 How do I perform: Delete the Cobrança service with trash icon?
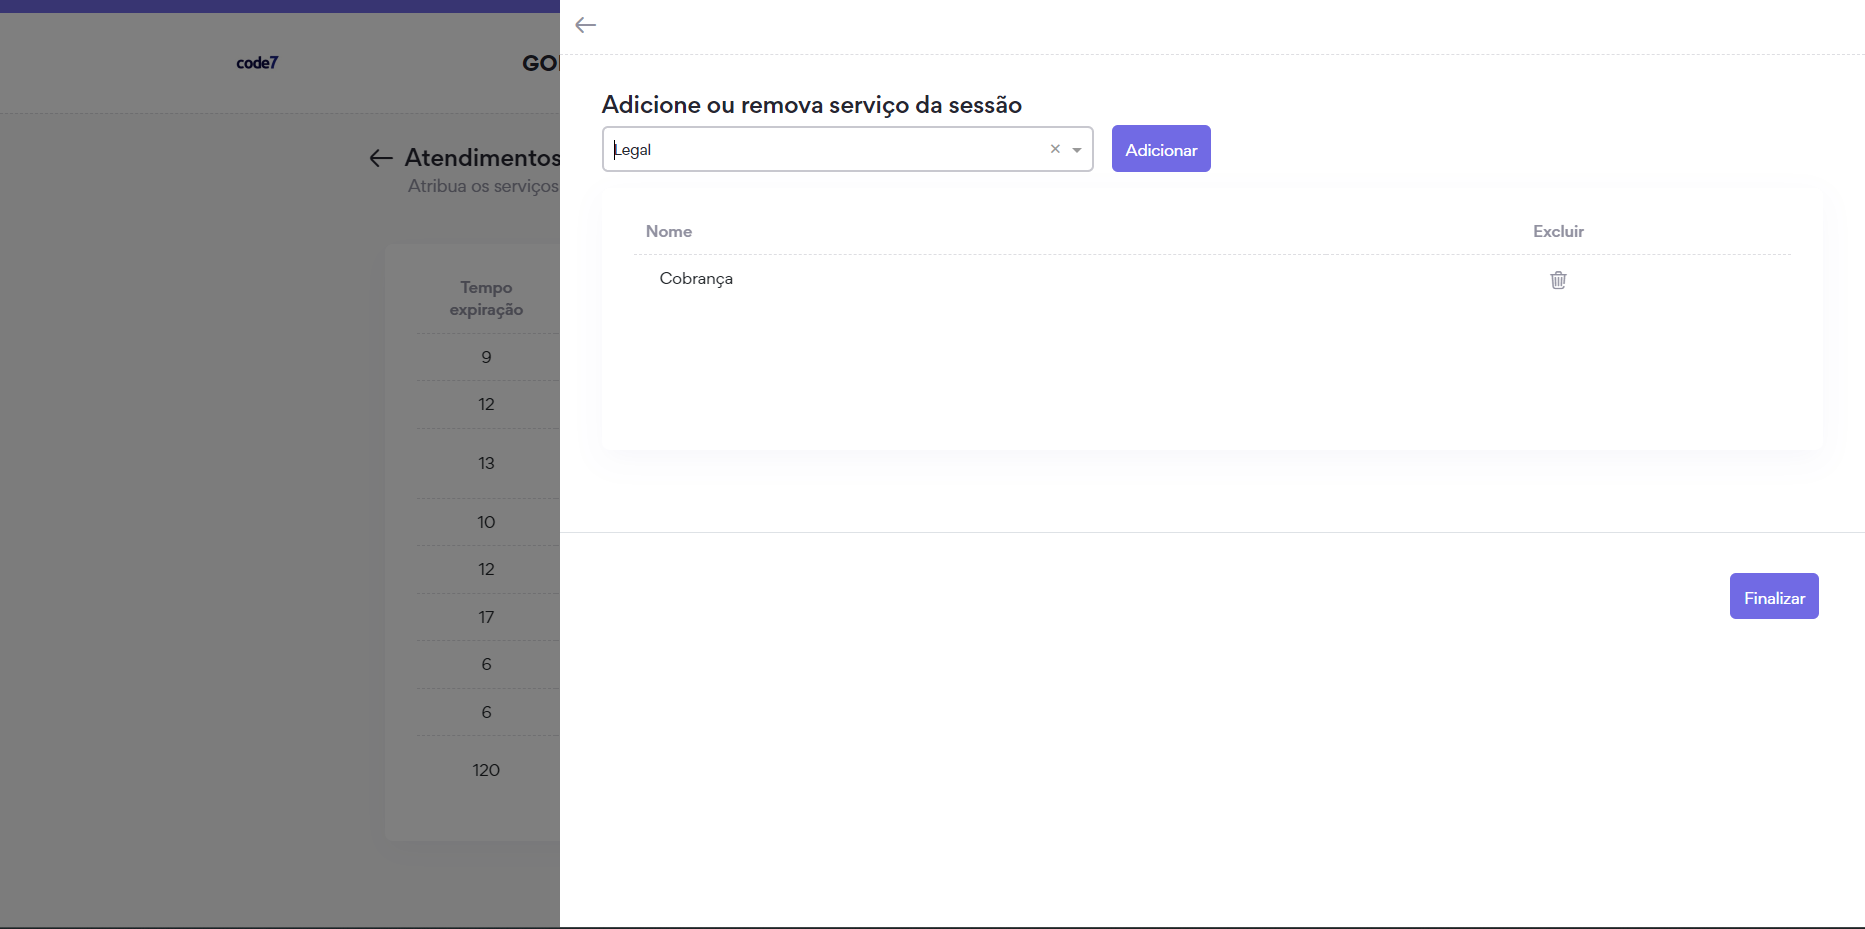pyautogui.click(x=1558, y=280)
